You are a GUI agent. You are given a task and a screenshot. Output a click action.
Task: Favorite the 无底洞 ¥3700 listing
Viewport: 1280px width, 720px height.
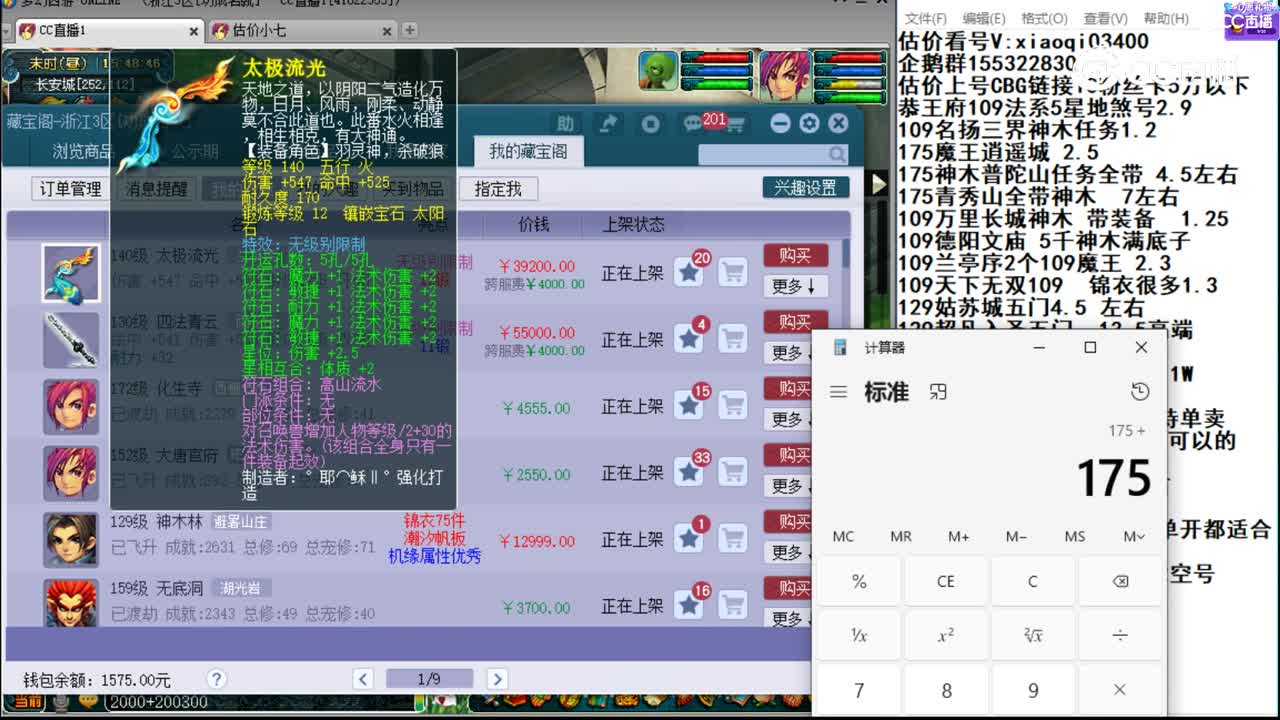[689, 606]
